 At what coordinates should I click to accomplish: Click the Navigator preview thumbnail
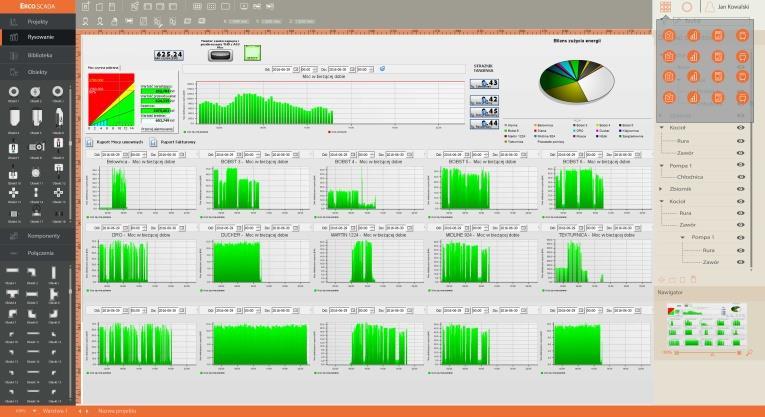pyautogui.click(x=706, y=325)
